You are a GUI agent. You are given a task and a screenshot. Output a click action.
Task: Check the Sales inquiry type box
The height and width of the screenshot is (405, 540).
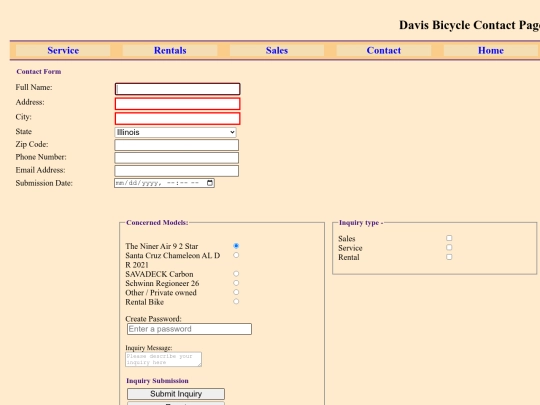point(449,238)
